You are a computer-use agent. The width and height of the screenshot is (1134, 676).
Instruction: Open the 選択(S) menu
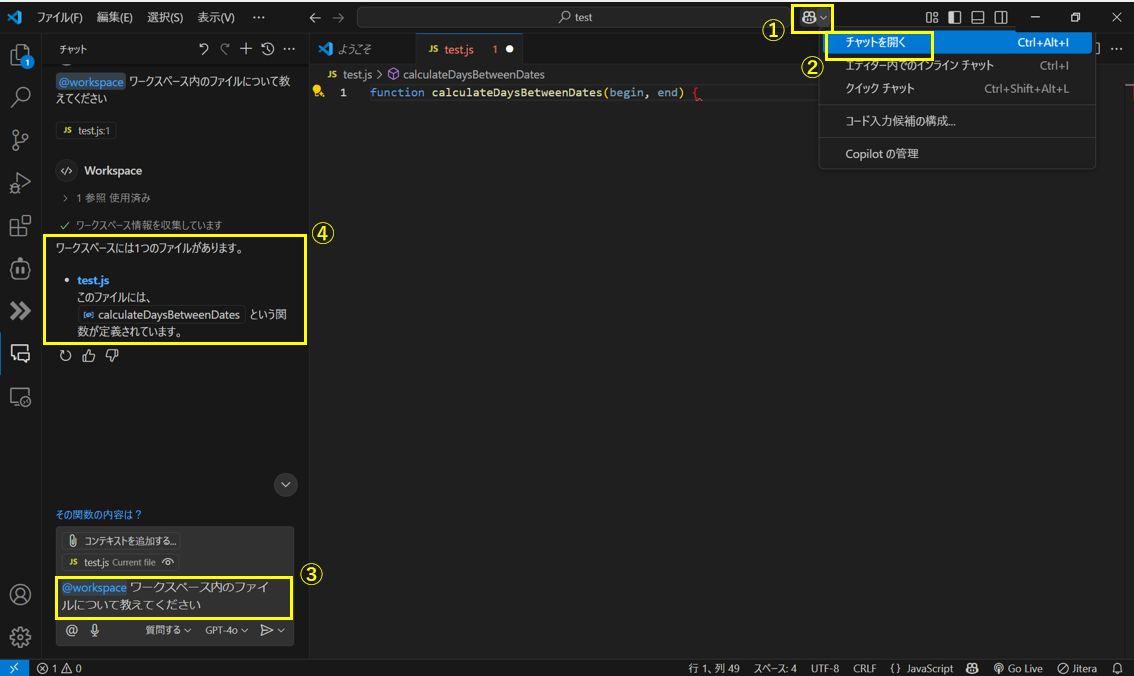[x=165, y=17]
